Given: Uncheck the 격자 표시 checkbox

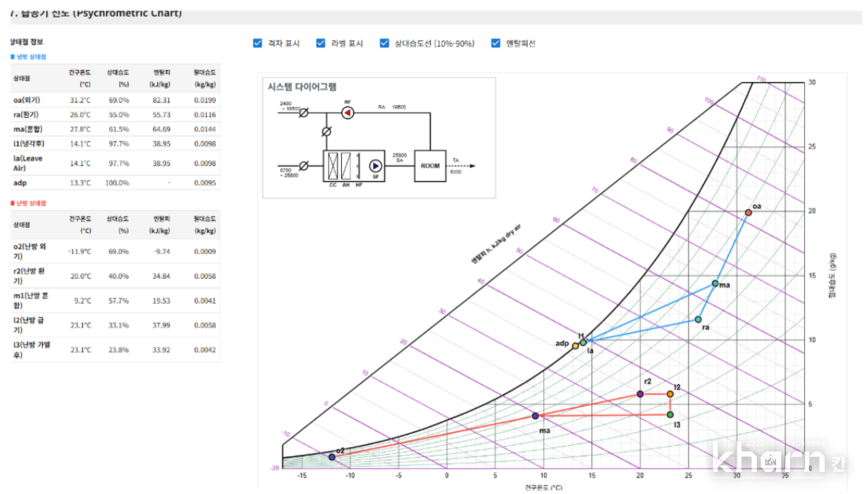Looking at the screenshot, I should click(x=258, y=43).
